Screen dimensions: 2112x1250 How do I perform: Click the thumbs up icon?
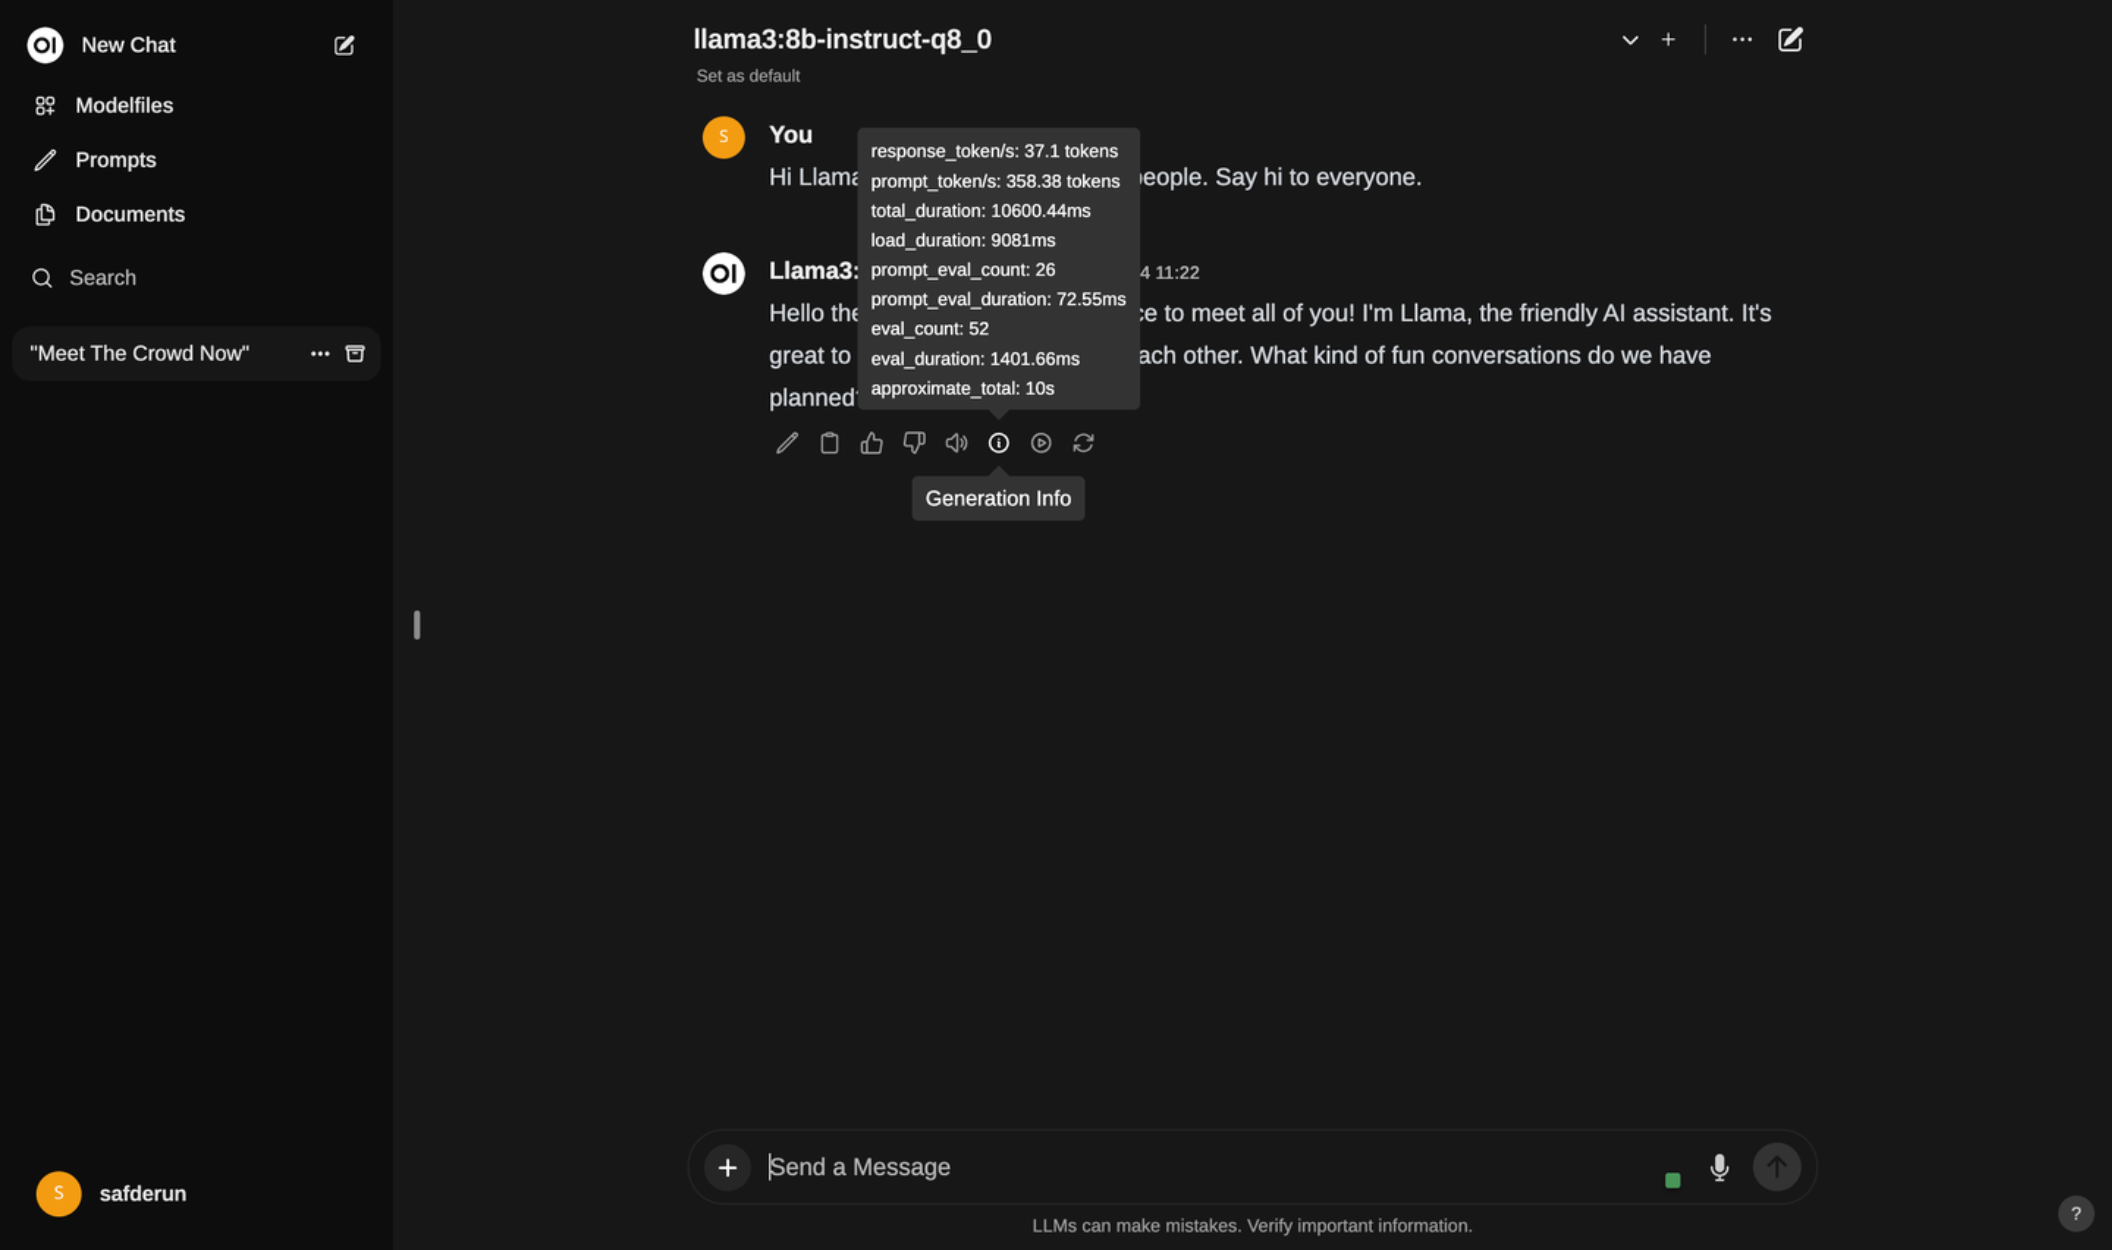tap(870, 442)
